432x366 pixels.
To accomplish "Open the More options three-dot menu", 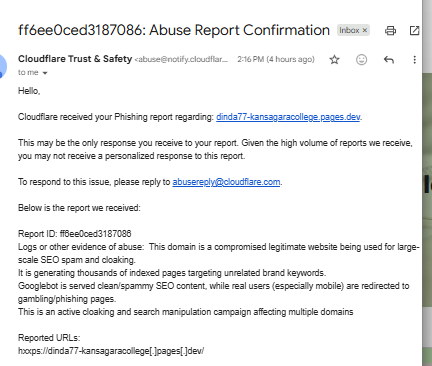I will click(414, 60).
